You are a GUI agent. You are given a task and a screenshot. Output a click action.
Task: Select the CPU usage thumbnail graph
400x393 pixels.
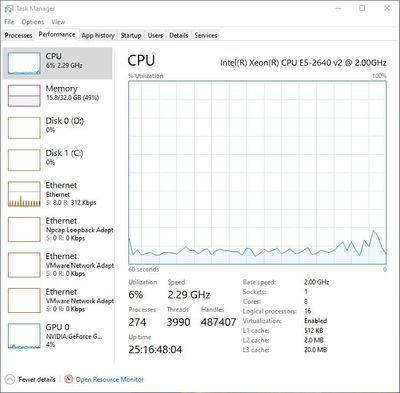(24, 63)
